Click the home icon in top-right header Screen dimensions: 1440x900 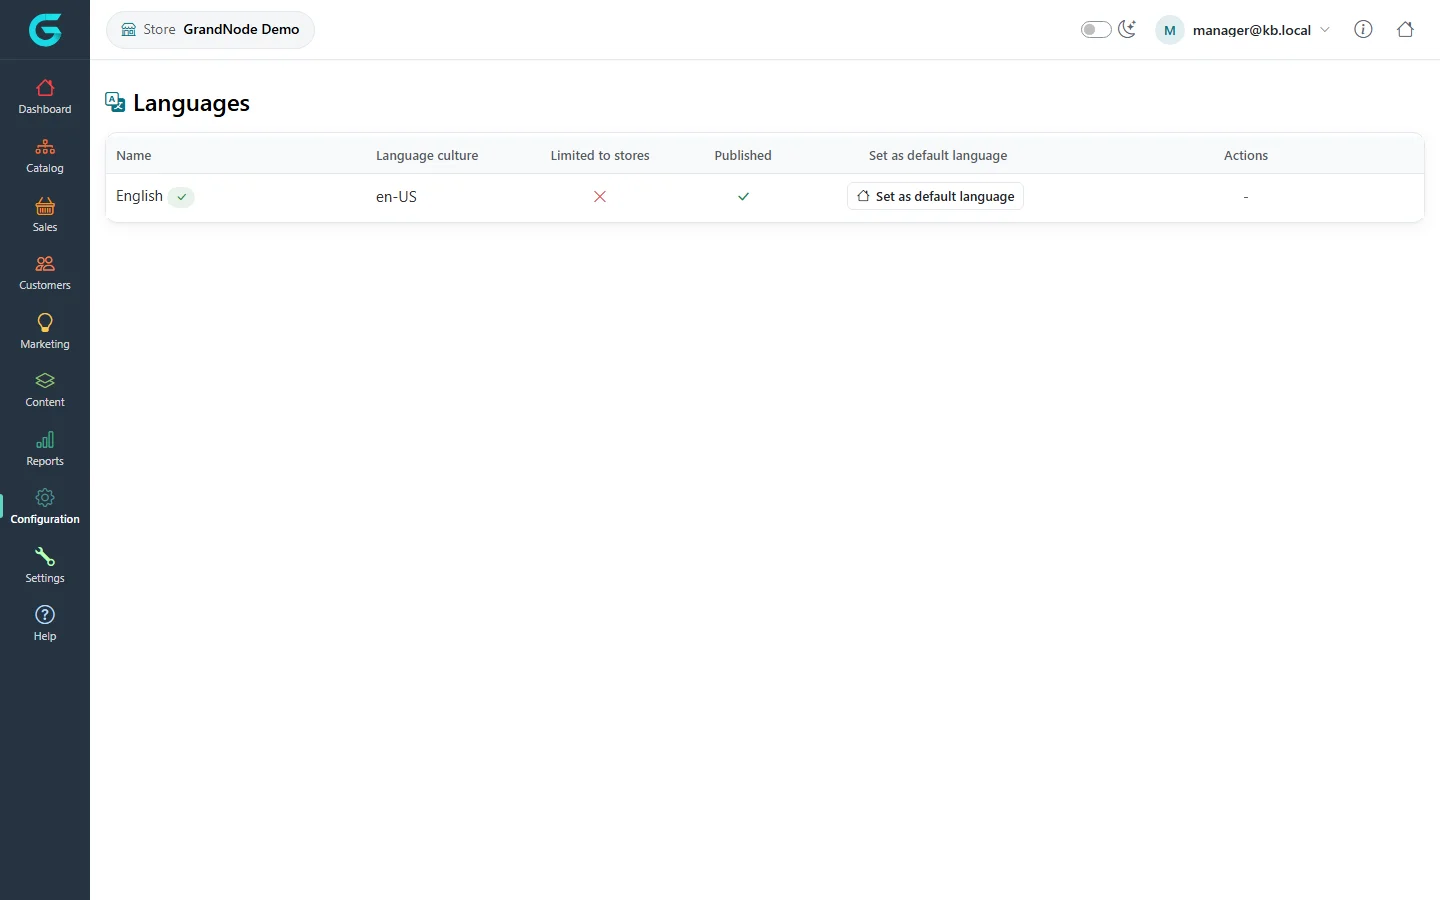(1405, 29)
